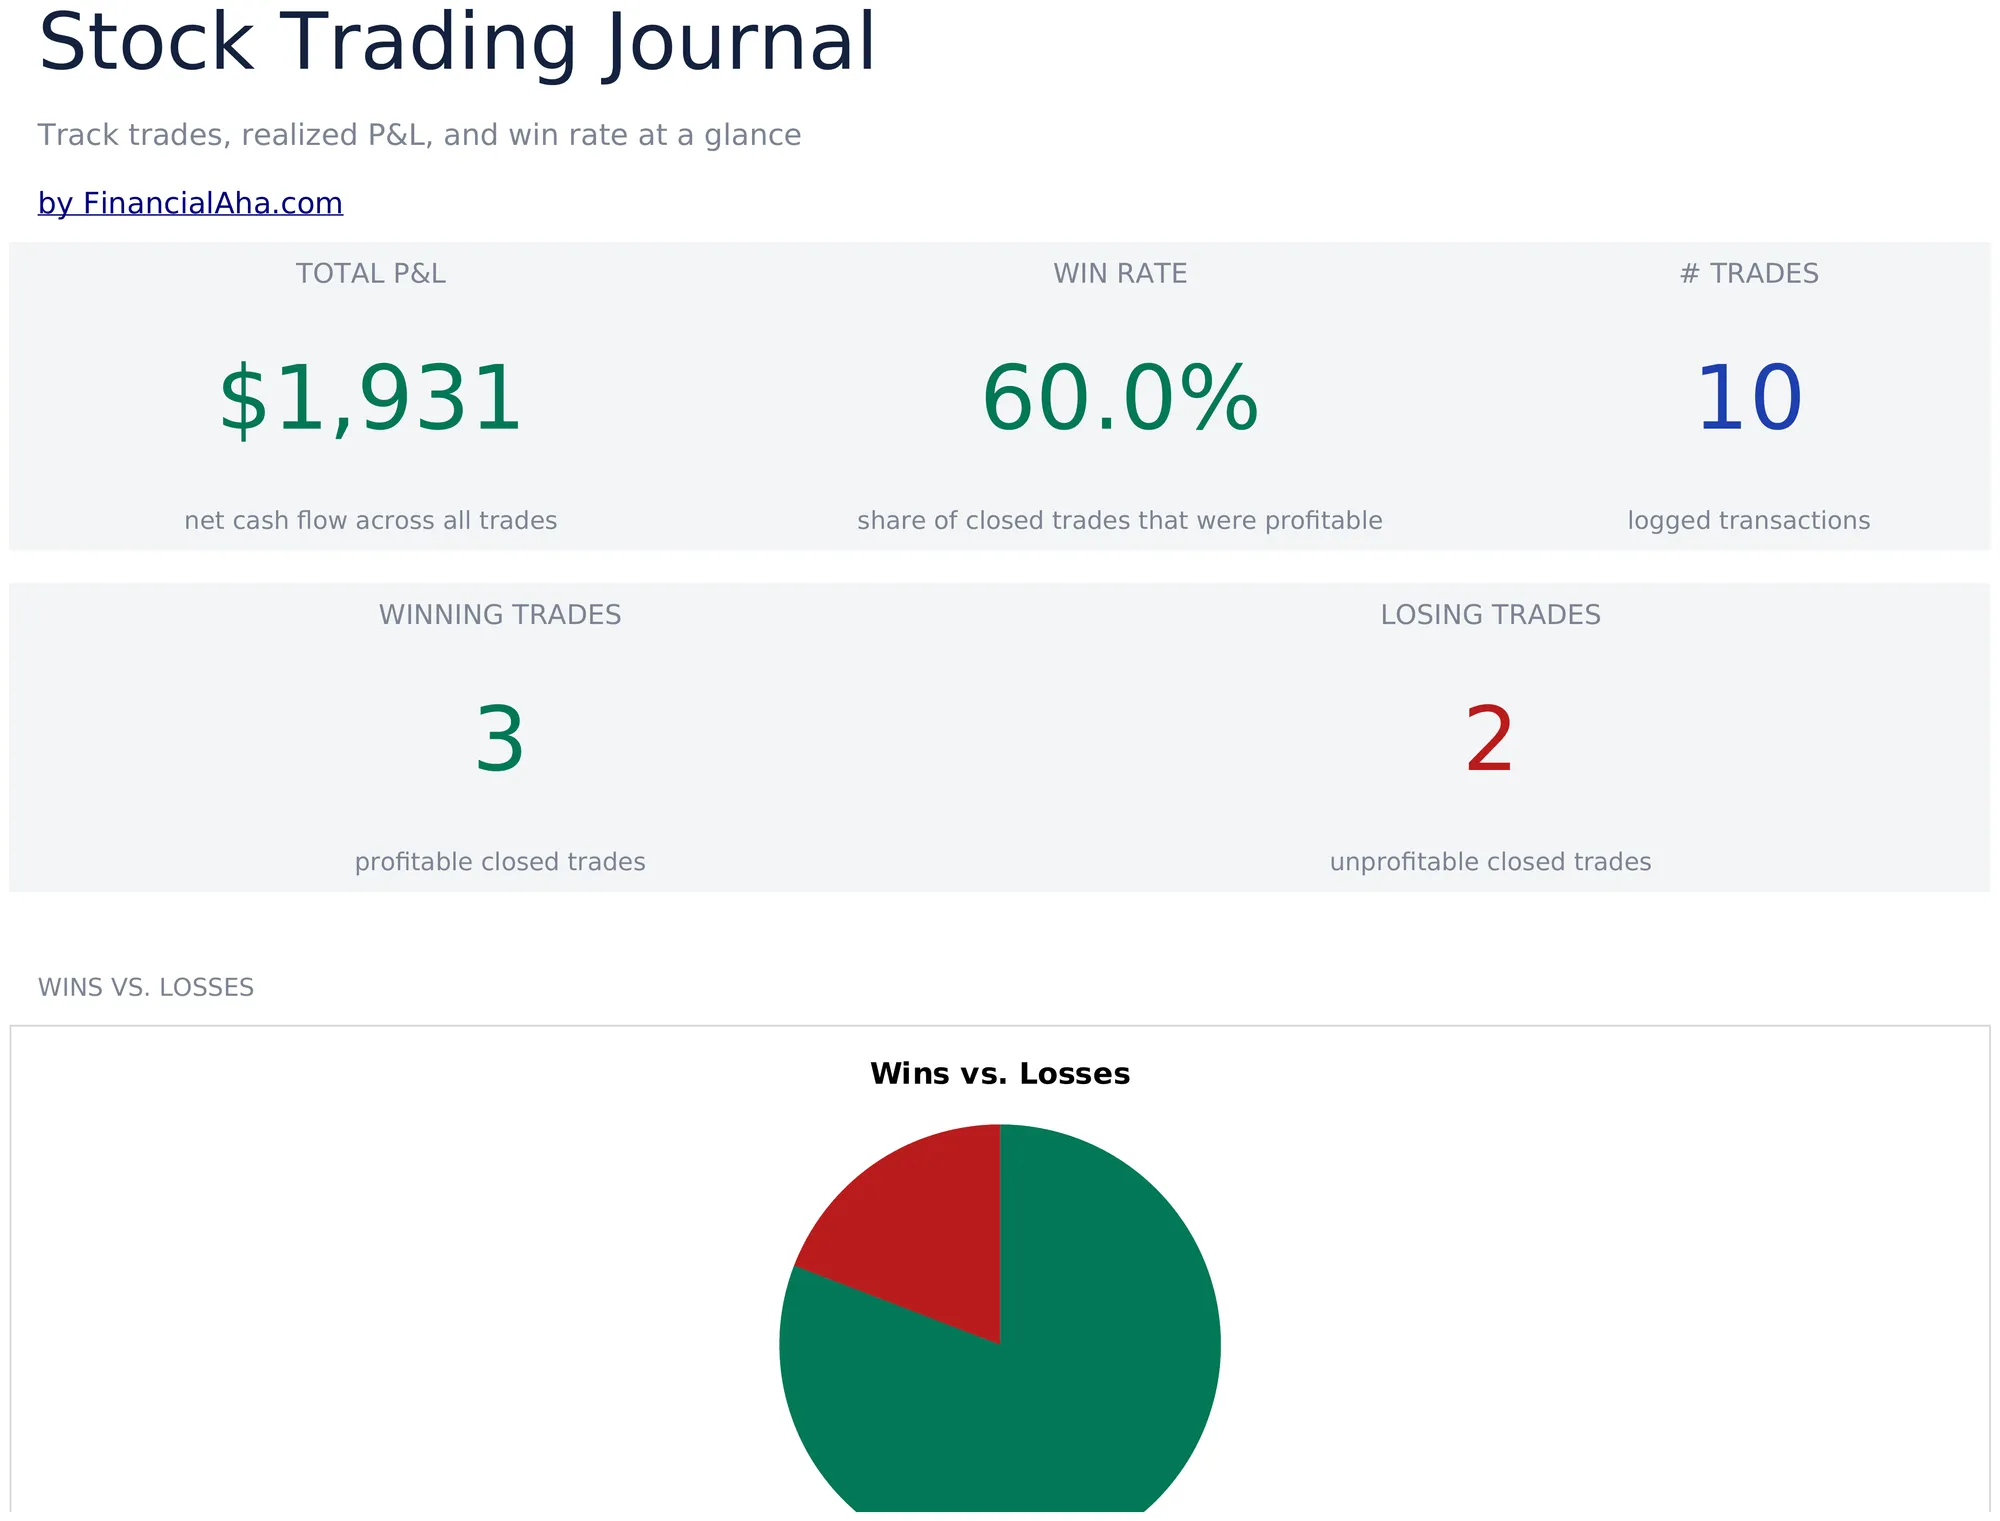This screenshot has width=2000, height=1521.
Task: Click the # TRADES label
Action: point(1749,274)
